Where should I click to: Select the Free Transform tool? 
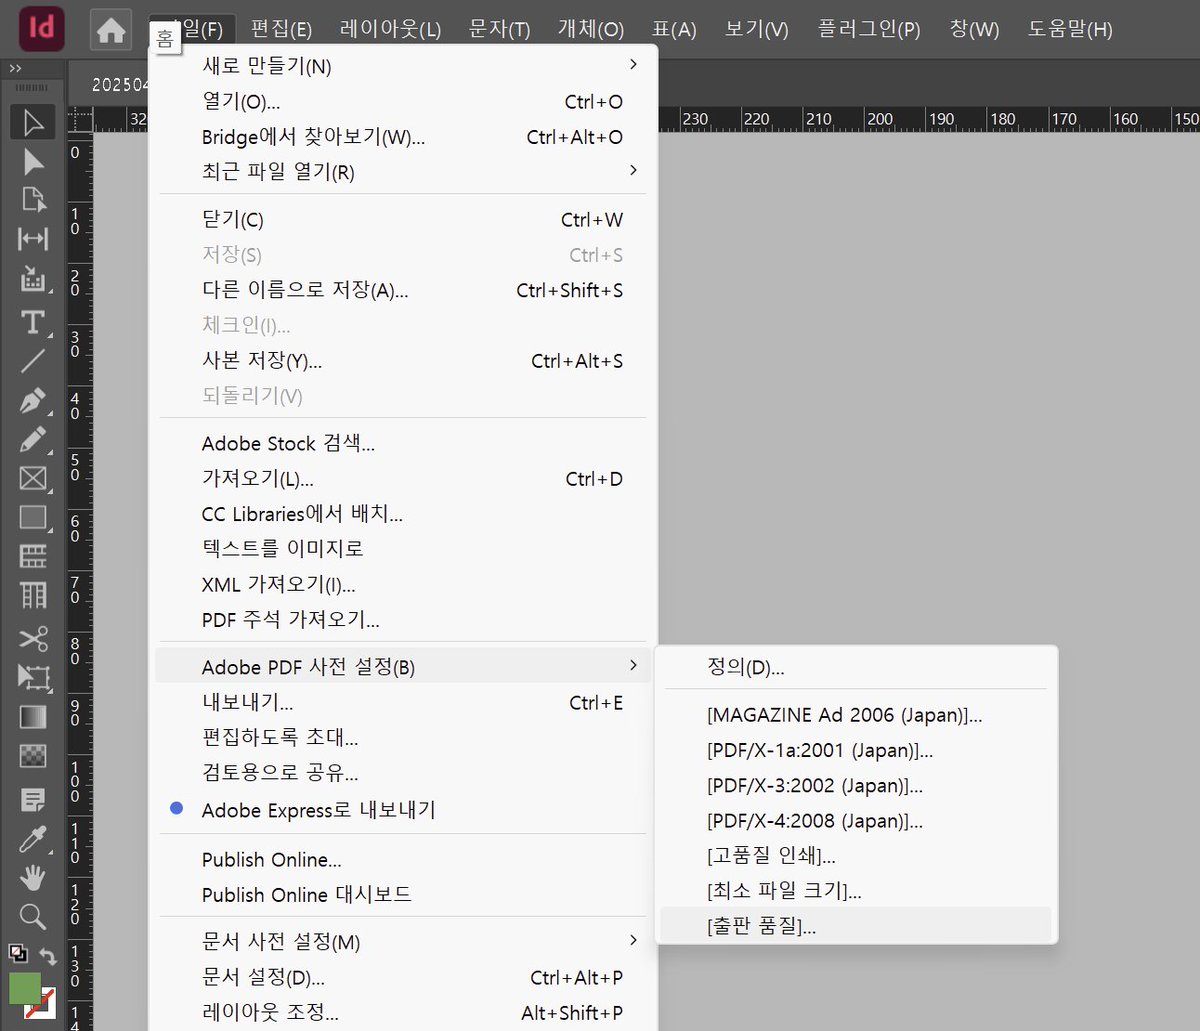(33, 677)
